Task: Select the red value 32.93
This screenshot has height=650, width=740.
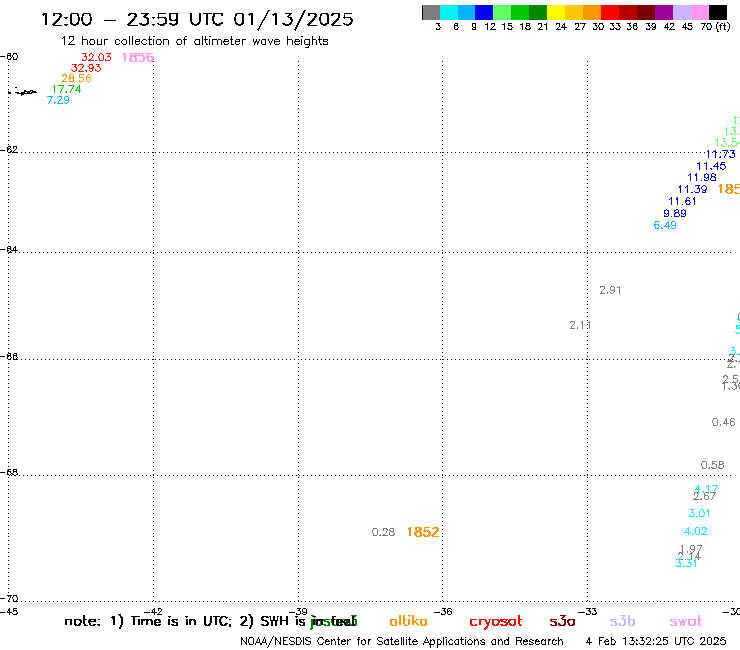Action: click(86, 68)
